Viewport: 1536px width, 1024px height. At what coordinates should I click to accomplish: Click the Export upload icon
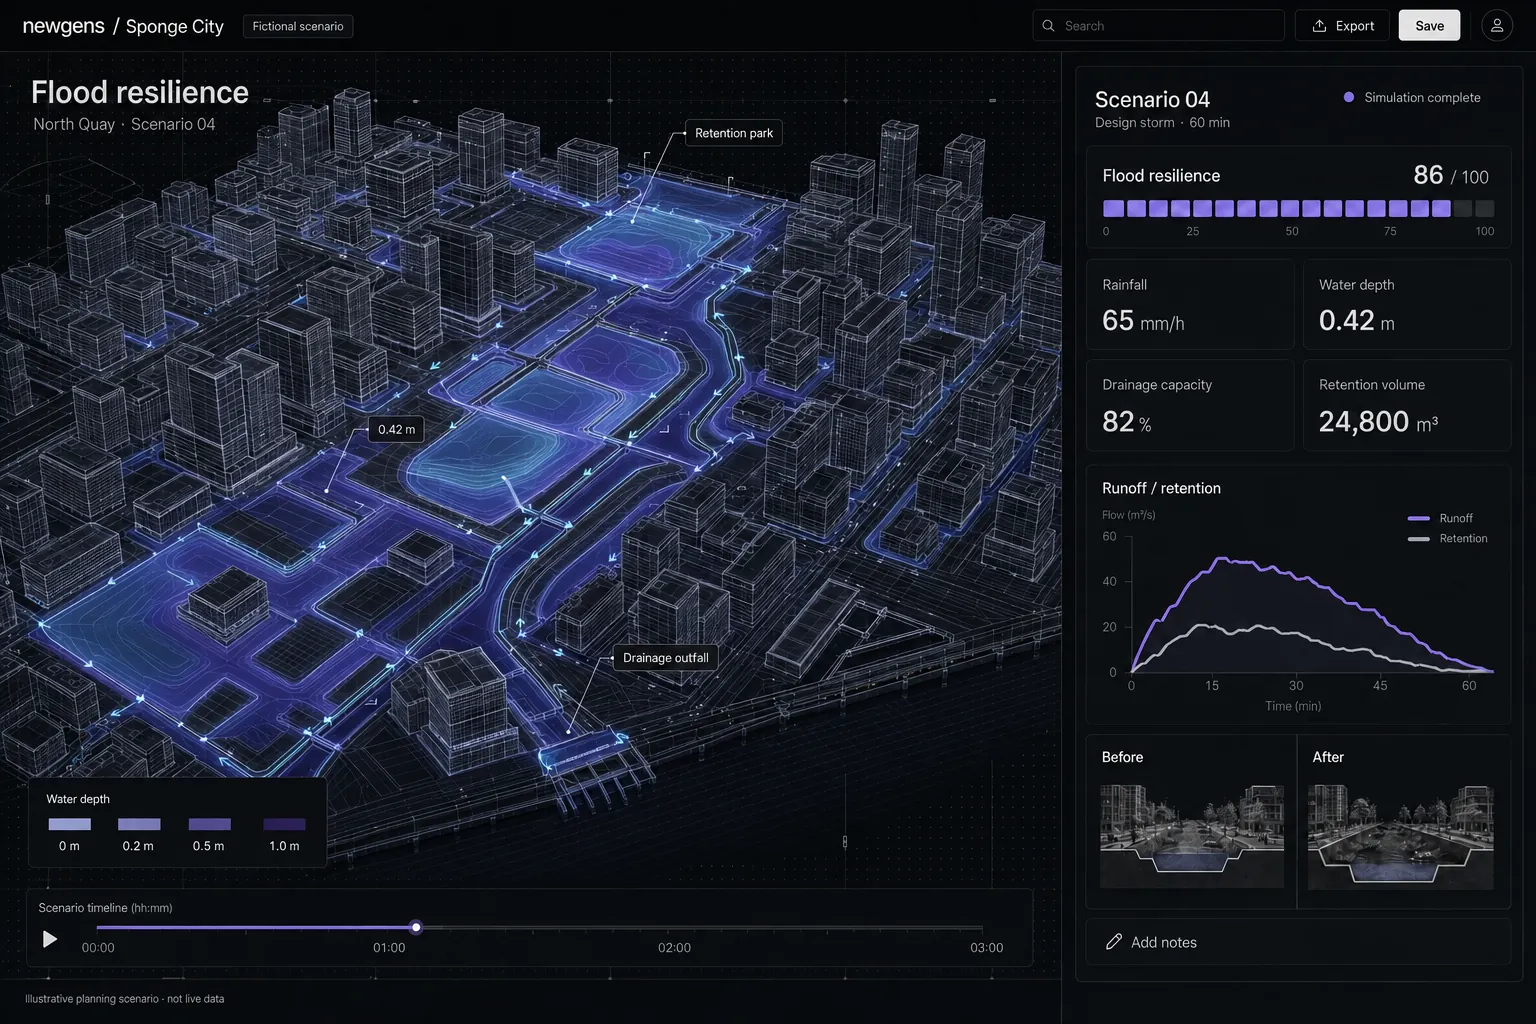click(1319, 26)
